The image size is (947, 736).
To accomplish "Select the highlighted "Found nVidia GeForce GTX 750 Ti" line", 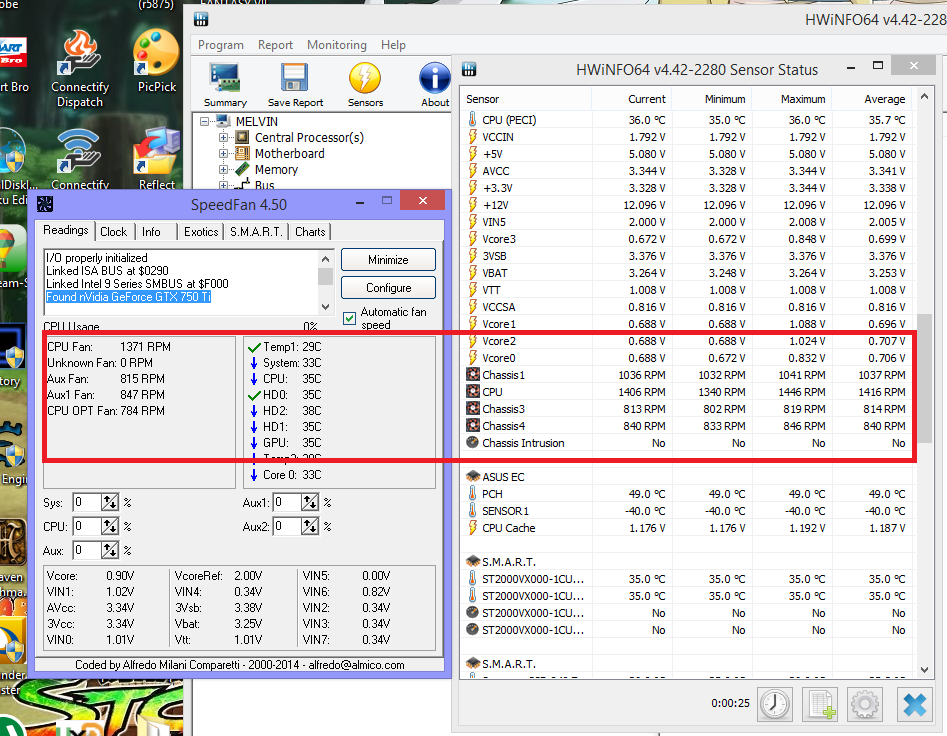I will [129, 296].
